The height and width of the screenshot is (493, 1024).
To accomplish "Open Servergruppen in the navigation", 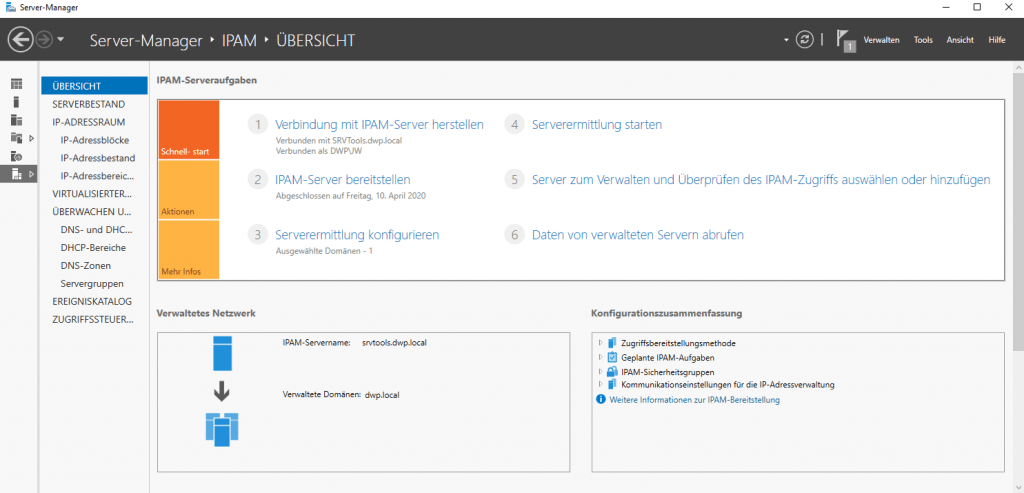I will [94, 283].
